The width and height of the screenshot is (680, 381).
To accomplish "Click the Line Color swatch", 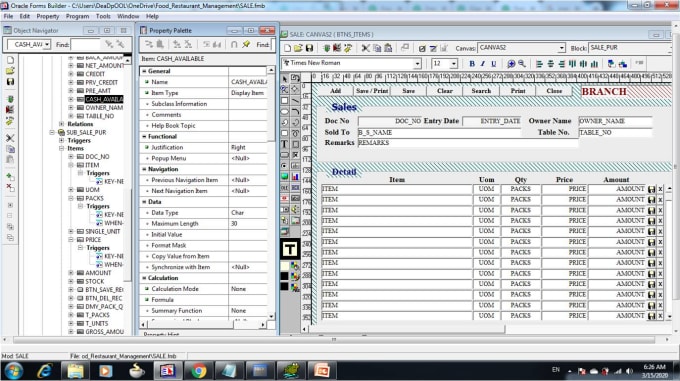I will [x=284, y=276].
